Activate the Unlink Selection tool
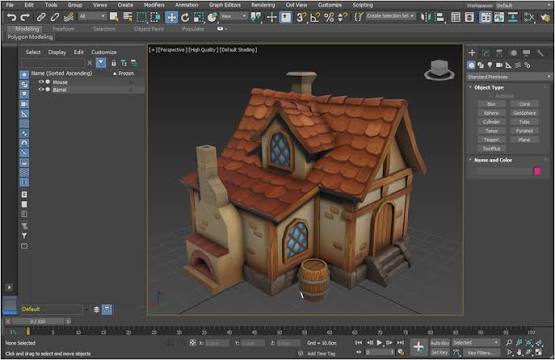Viewport: 555px width, 360px height. (x=54, y=17)
